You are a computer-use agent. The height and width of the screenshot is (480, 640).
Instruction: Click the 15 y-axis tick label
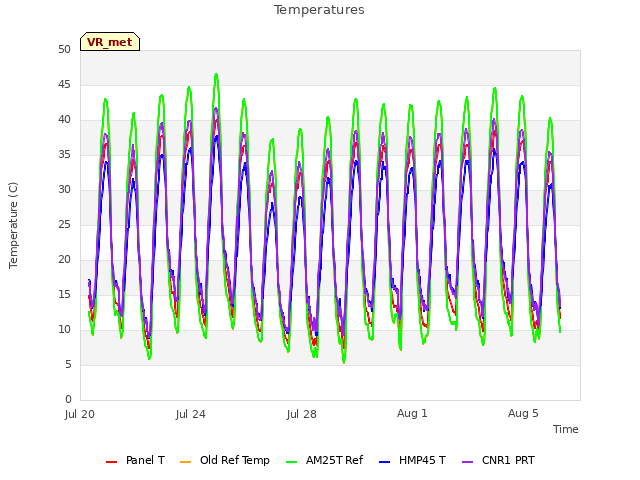64,294
